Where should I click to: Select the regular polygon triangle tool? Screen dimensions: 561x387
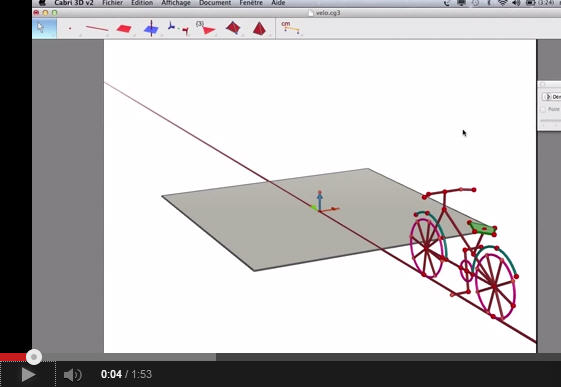(206, 28)
